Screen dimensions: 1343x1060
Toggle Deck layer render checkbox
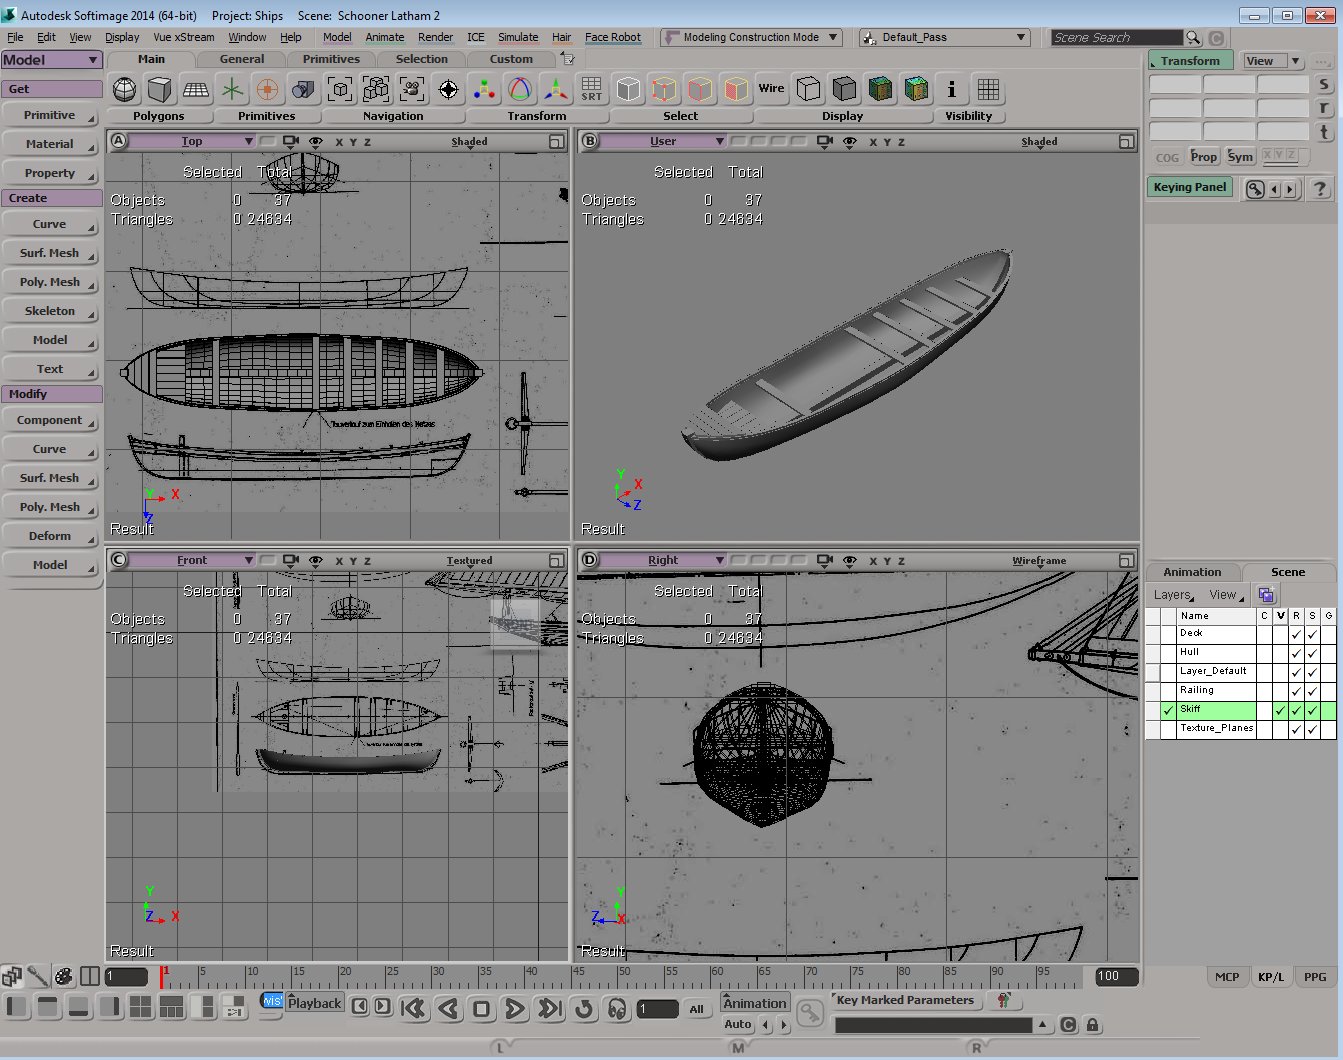coord(1296,634)
